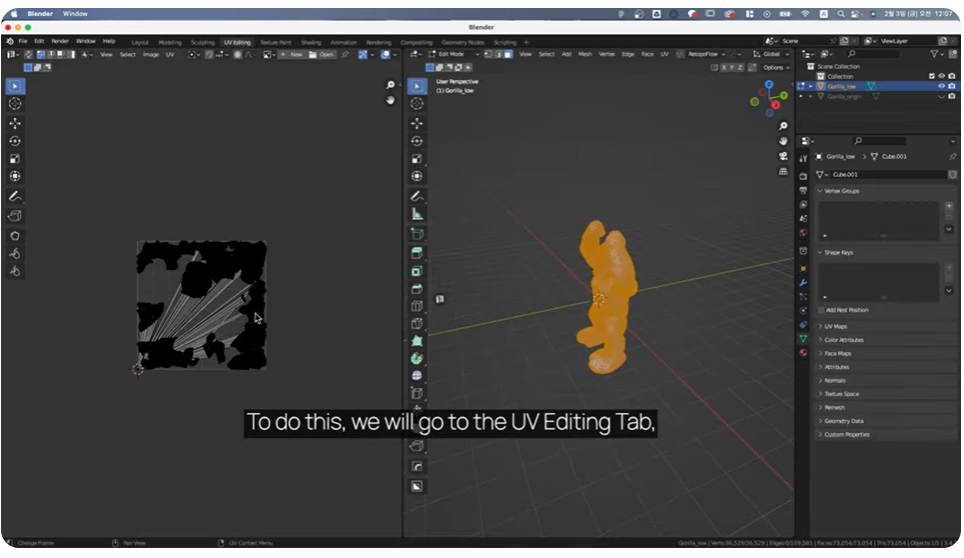The height and width of the screenshot is (558, 964).
Task: Click the properties editor search field
Action: pos(879,141)
